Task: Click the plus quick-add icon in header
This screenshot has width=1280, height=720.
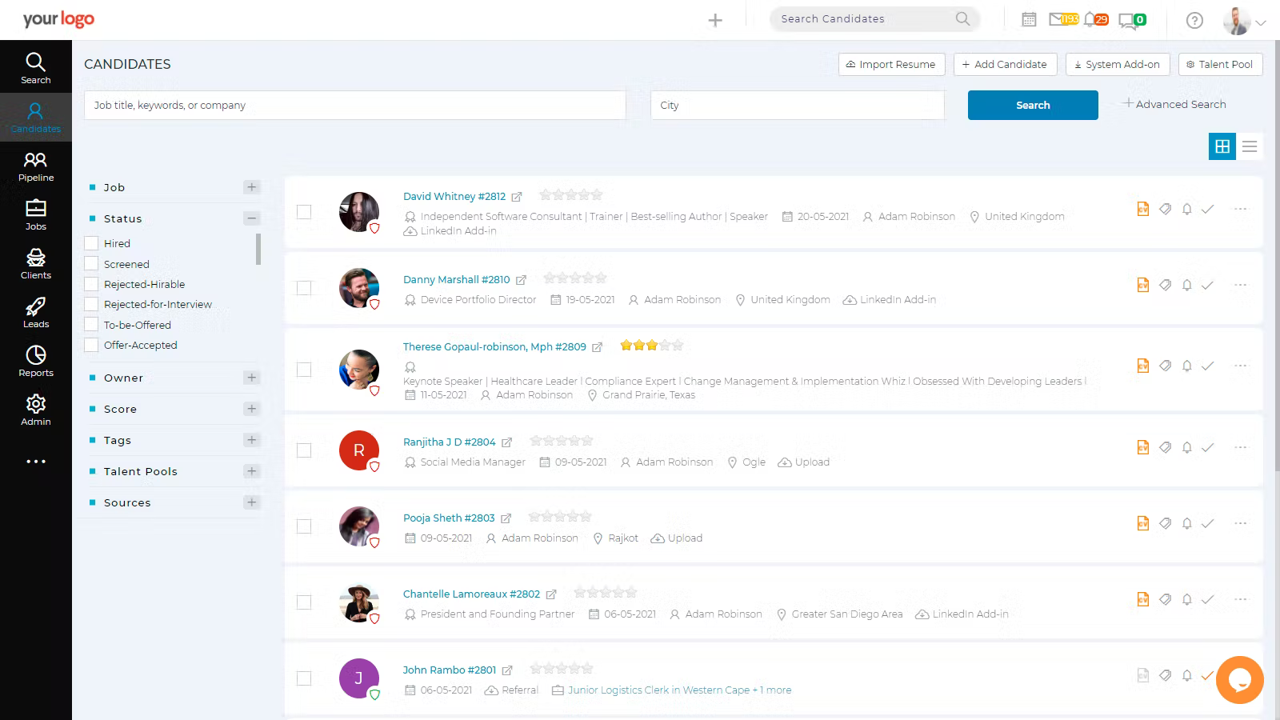Action: pos(715,20)
